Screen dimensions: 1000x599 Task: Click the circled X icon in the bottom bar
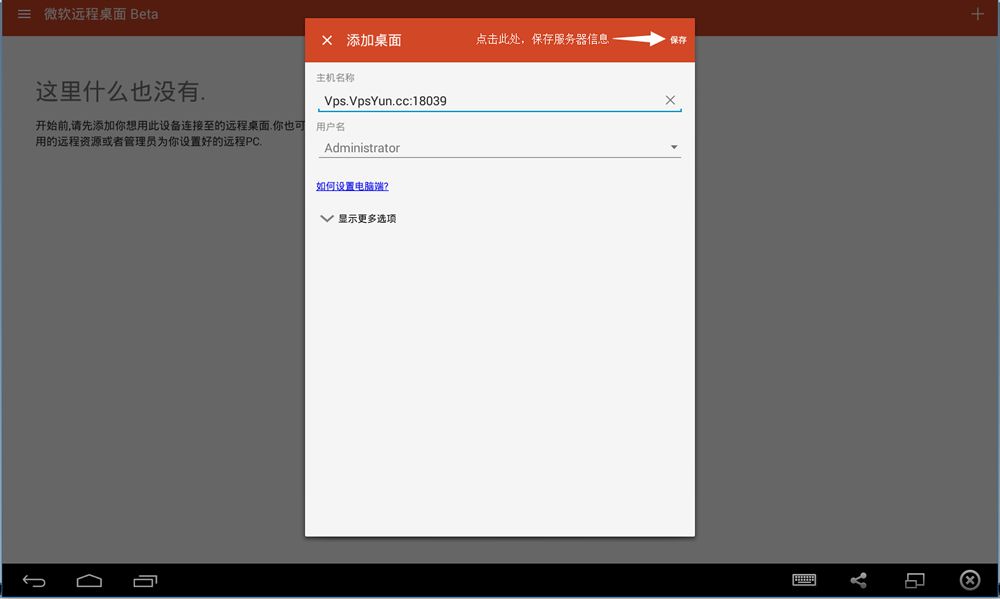click(x=970, y=580)
